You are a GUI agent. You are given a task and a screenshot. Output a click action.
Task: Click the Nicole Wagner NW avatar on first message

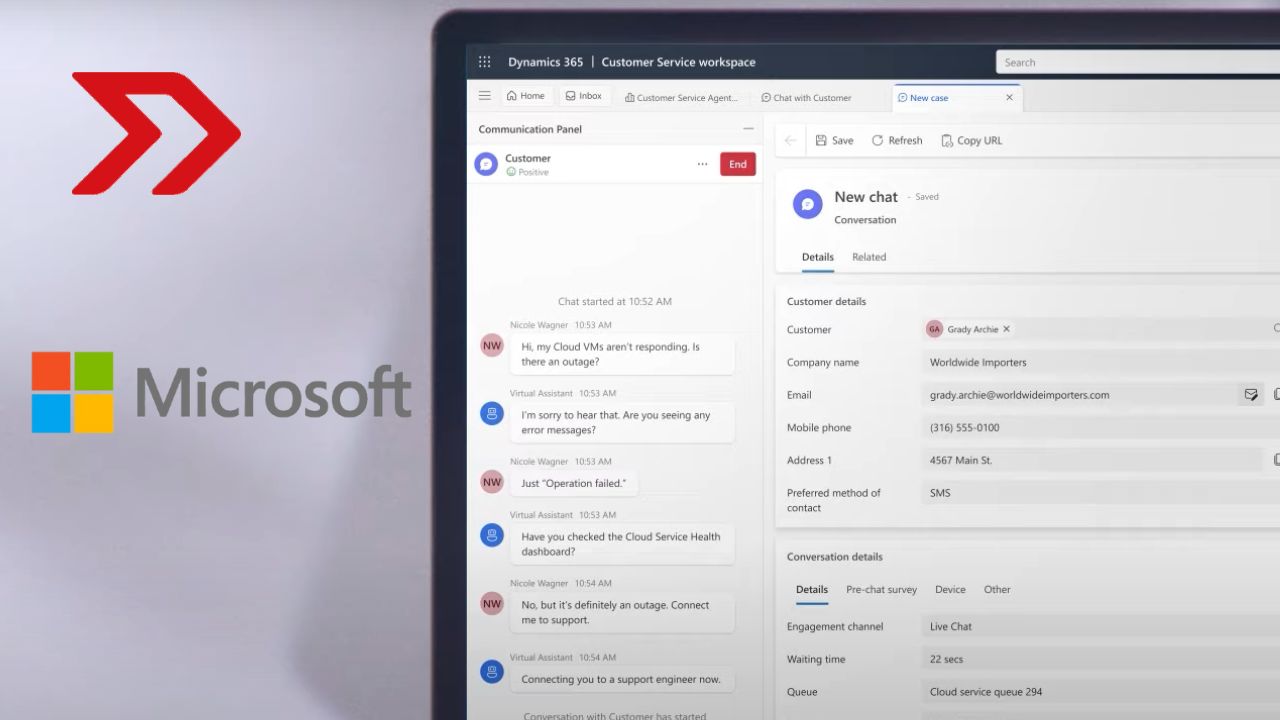pyautogui.click(x=491, y=346)
